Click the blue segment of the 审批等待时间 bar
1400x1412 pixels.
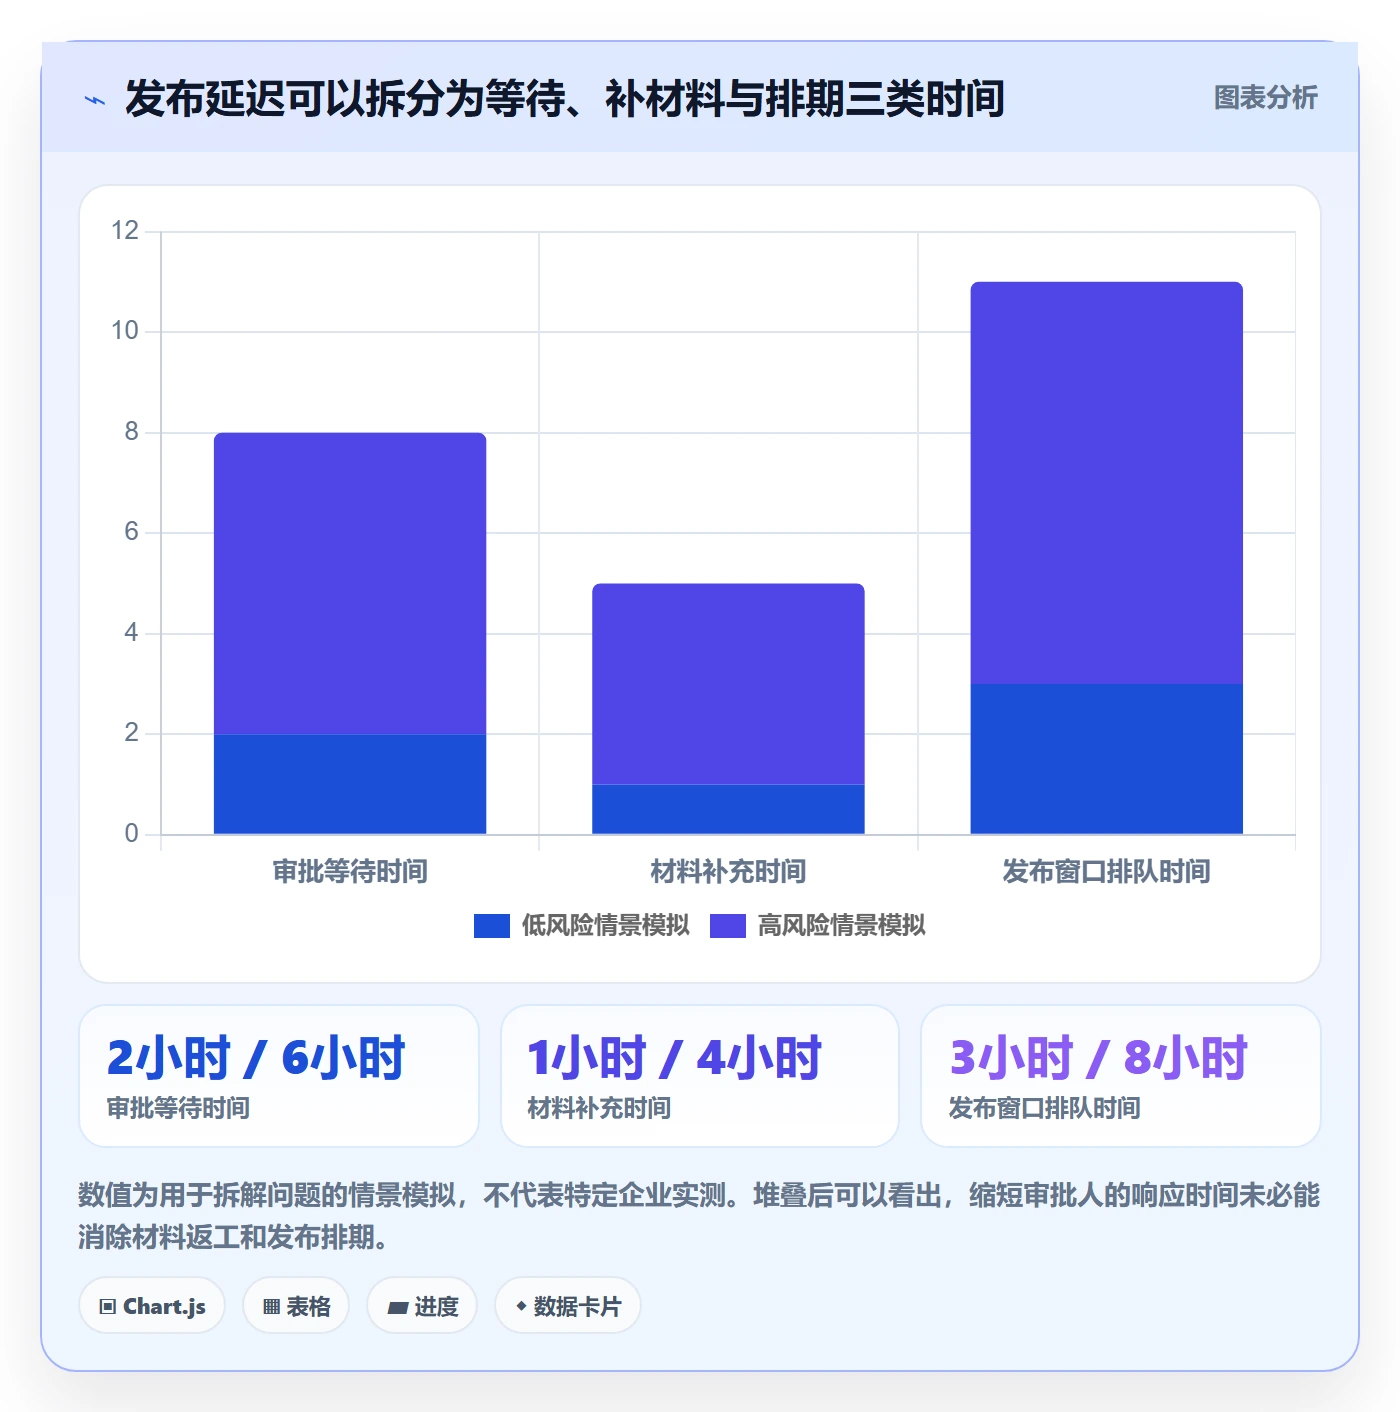coord(350,784)
